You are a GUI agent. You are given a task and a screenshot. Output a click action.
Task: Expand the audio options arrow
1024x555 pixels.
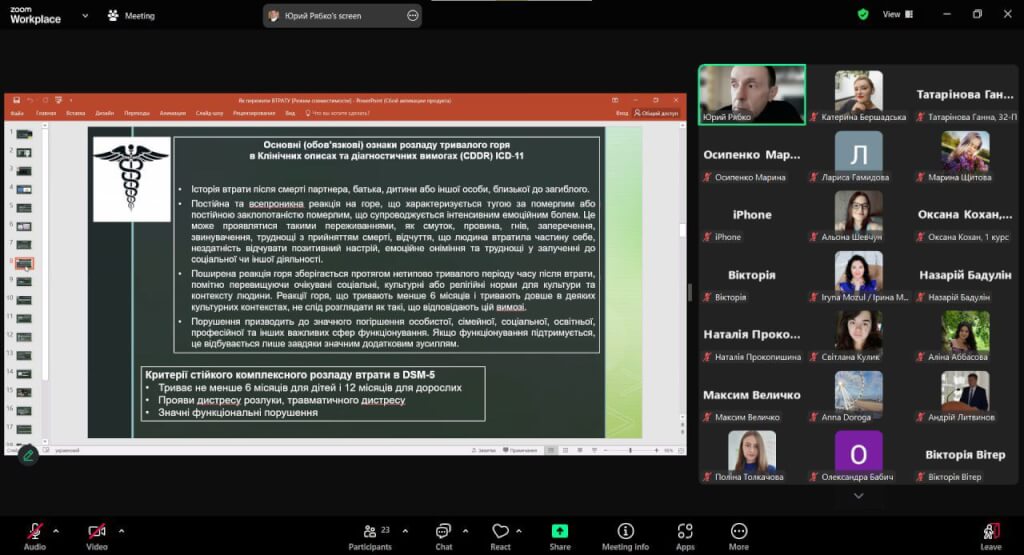point(56,530)
